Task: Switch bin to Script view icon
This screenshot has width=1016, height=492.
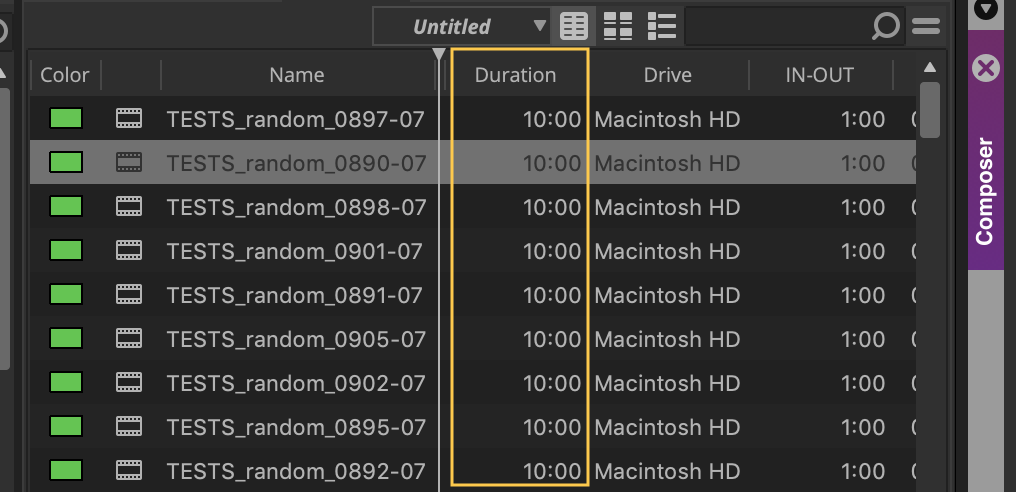Action: [662, 26]
